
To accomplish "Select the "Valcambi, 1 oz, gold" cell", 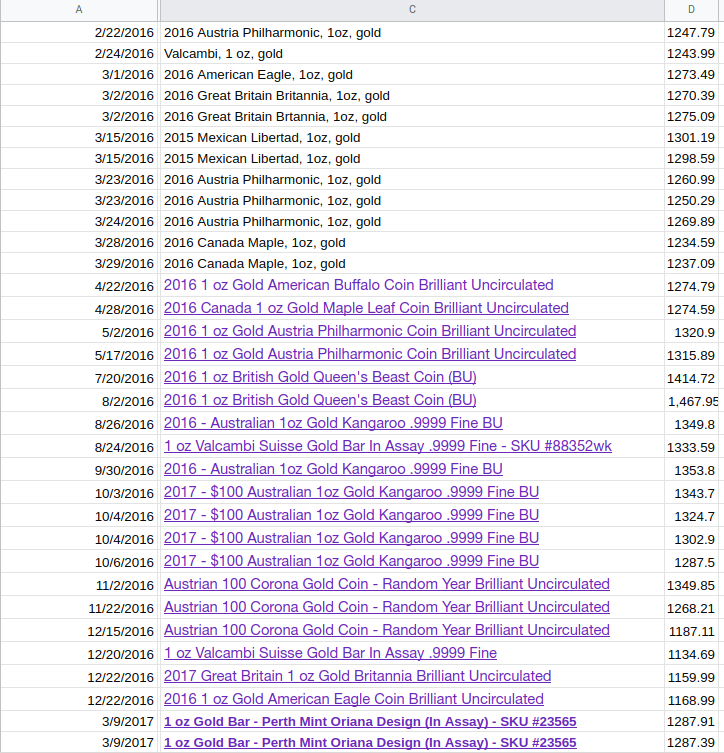I will [223, 54].
